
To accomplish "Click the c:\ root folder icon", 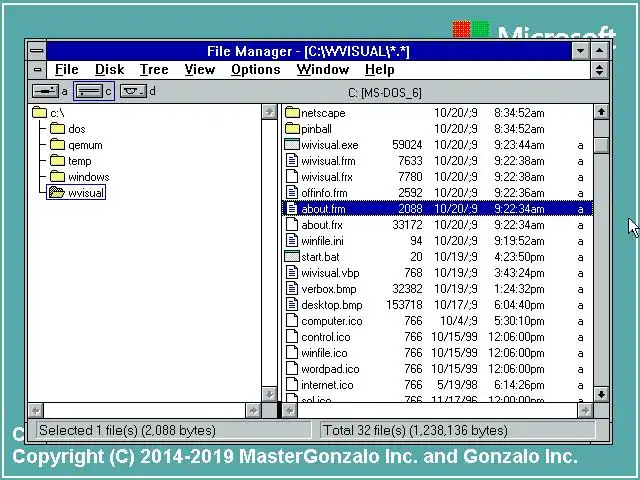I will 39,112.
